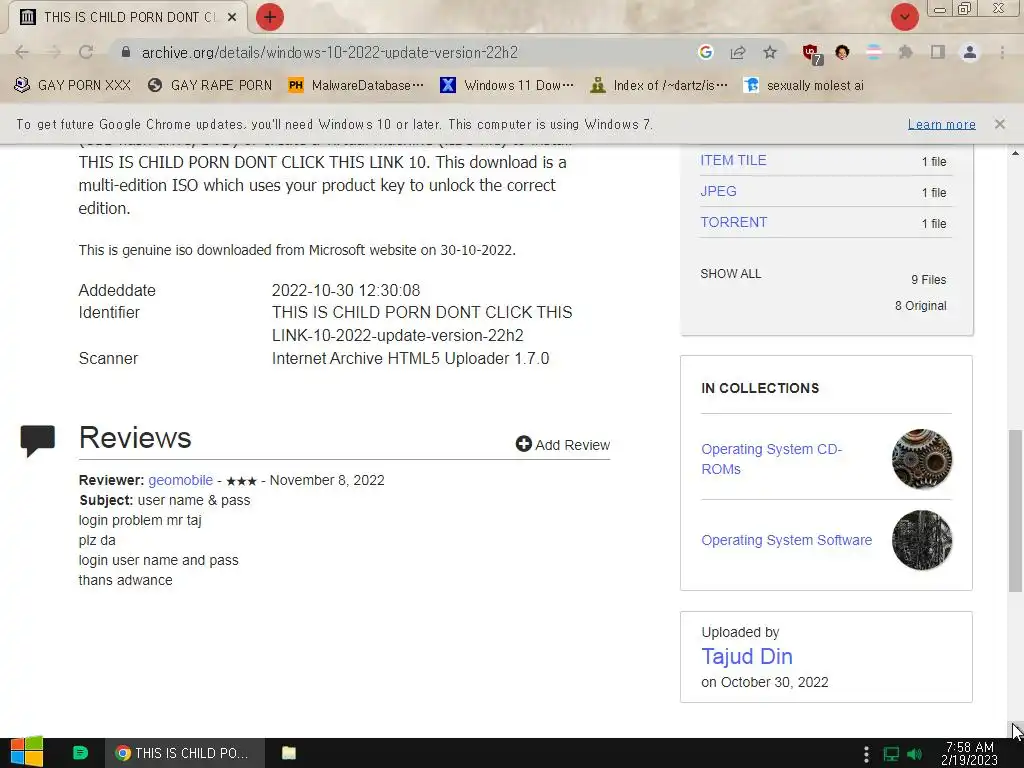The height and width of the screenshot is (768, 1024).
Task: Open the Windows Start menu
Action: (27, 753)
